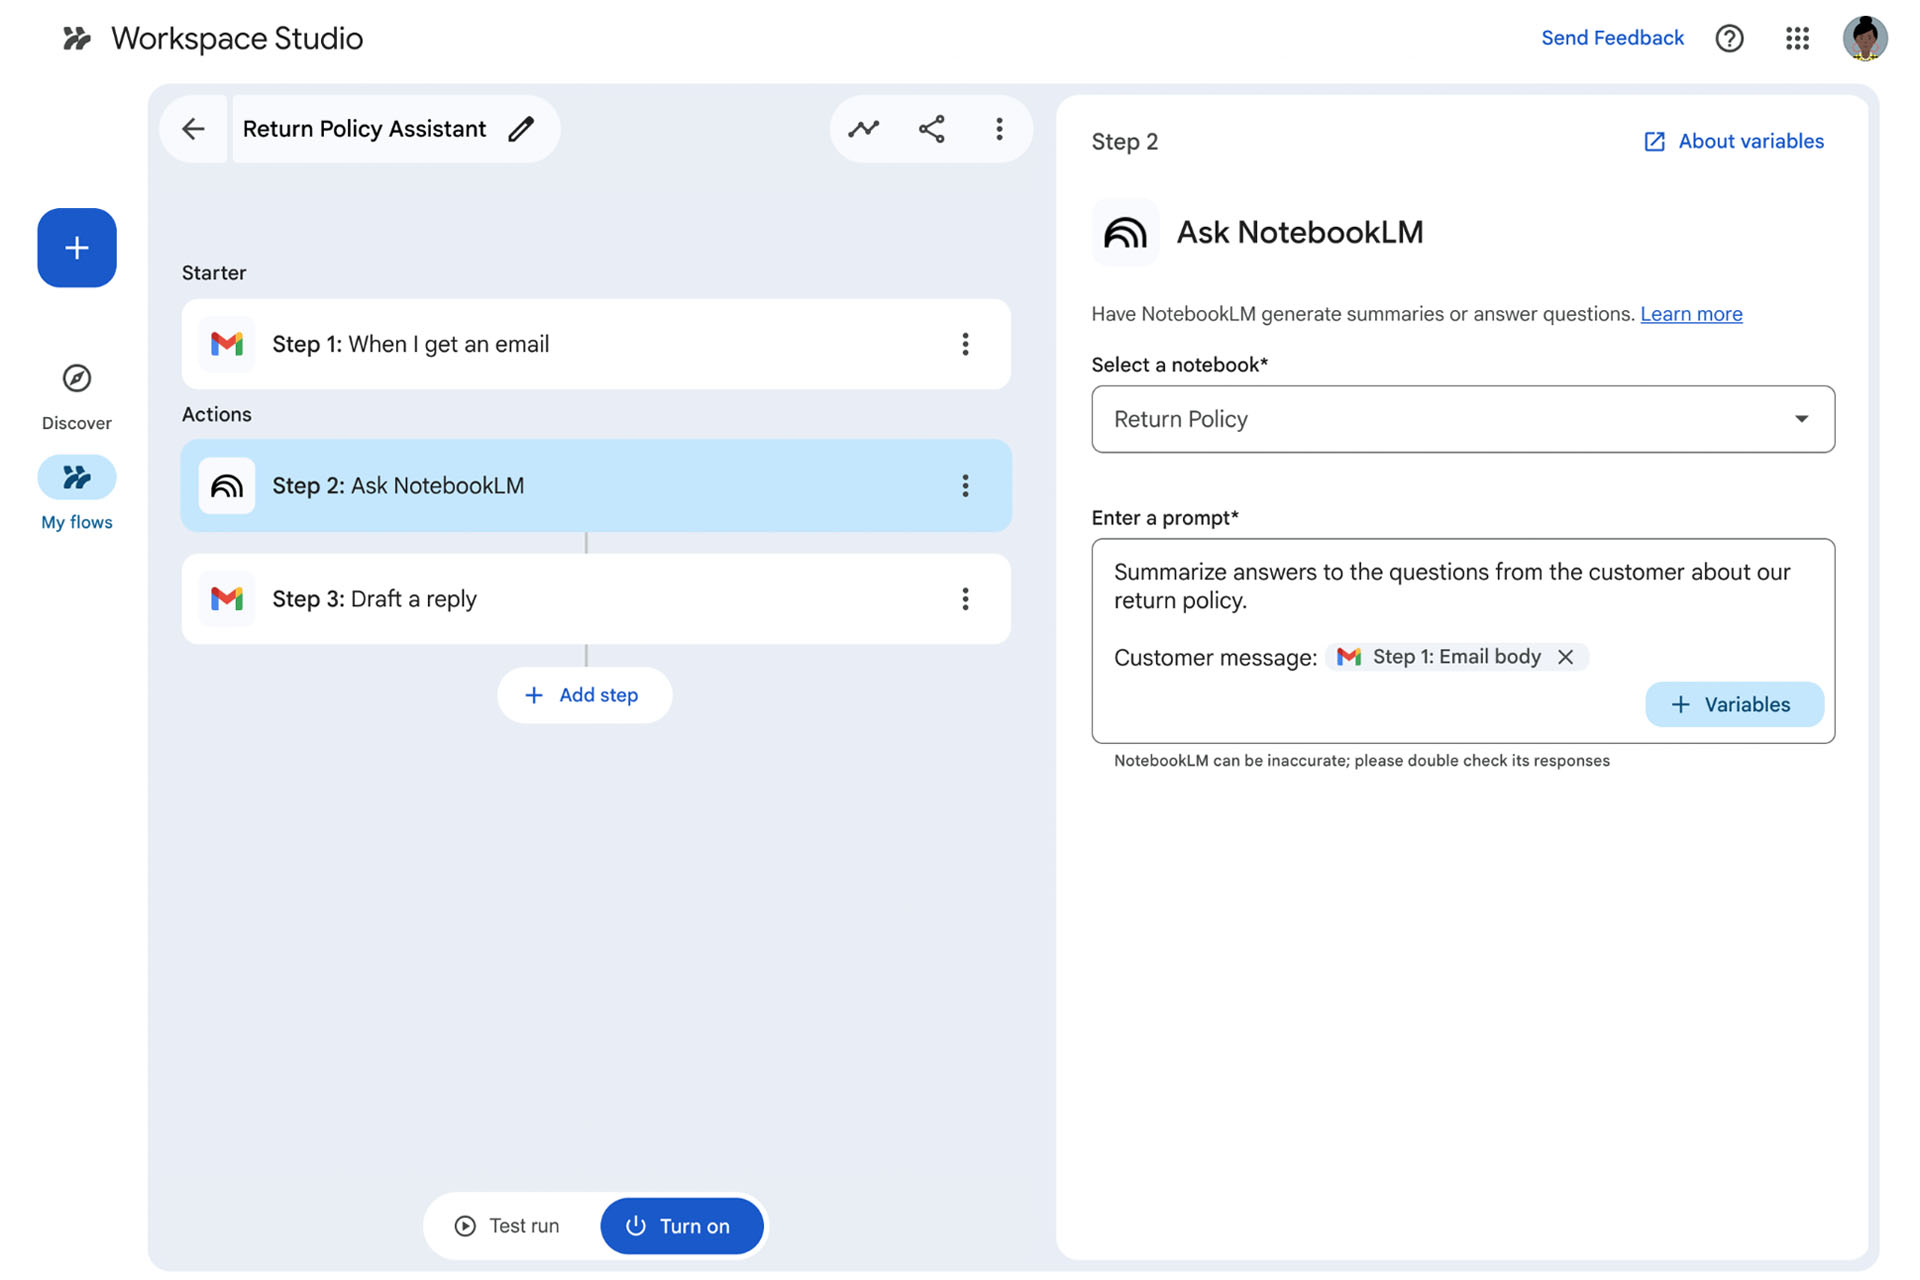
Task: Go to My flows
Action: click(77, 494)
